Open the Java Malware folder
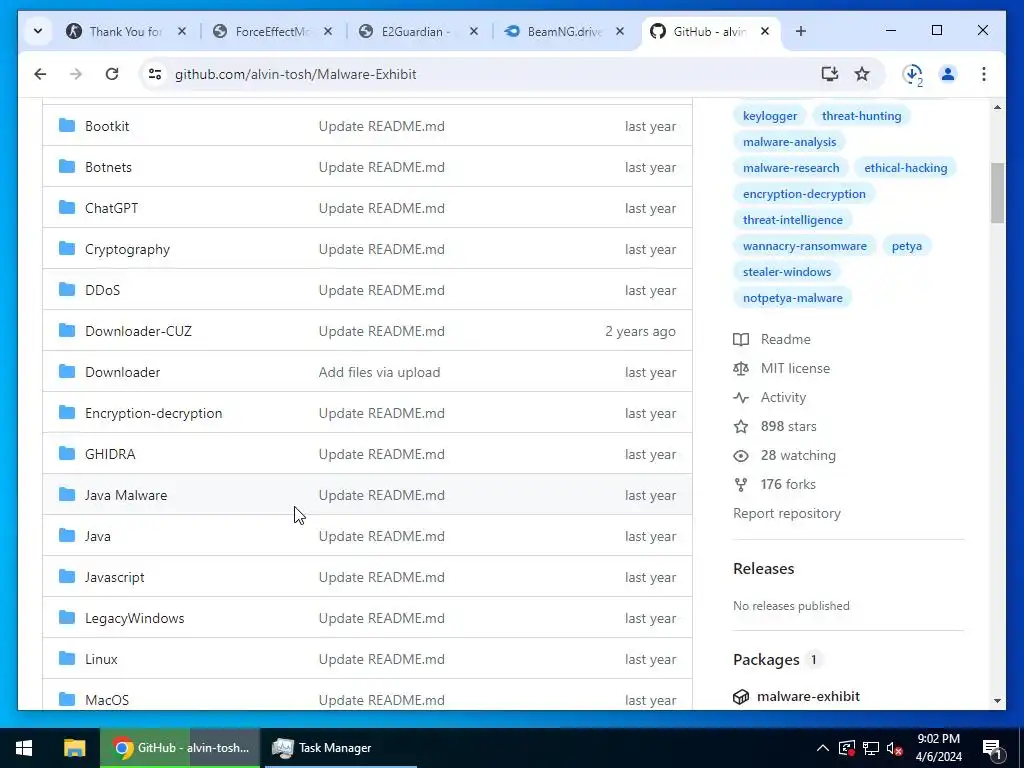The height and width of the screenshot is (768, 1024). [x=126, y=495]
